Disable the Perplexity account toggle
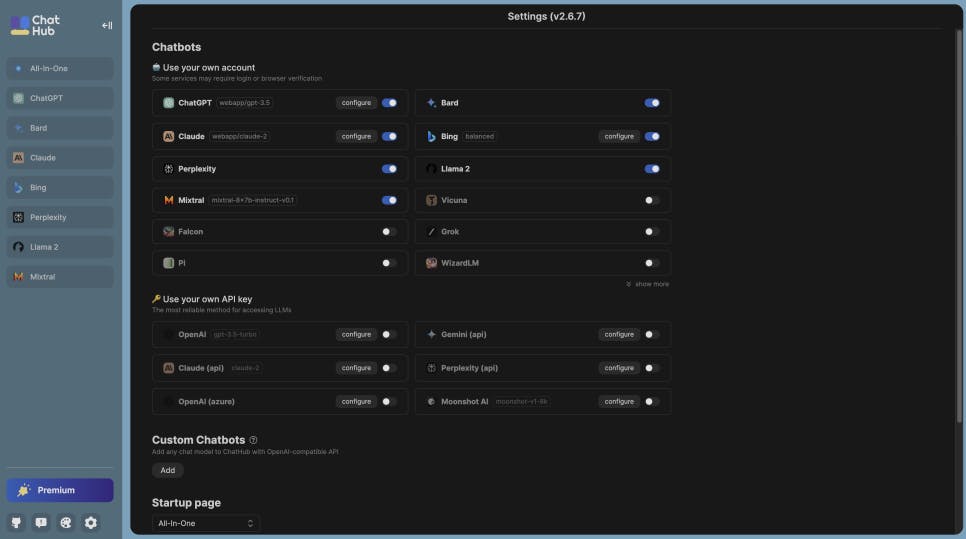Screen dimensions: 966x539 pos(389,169)
